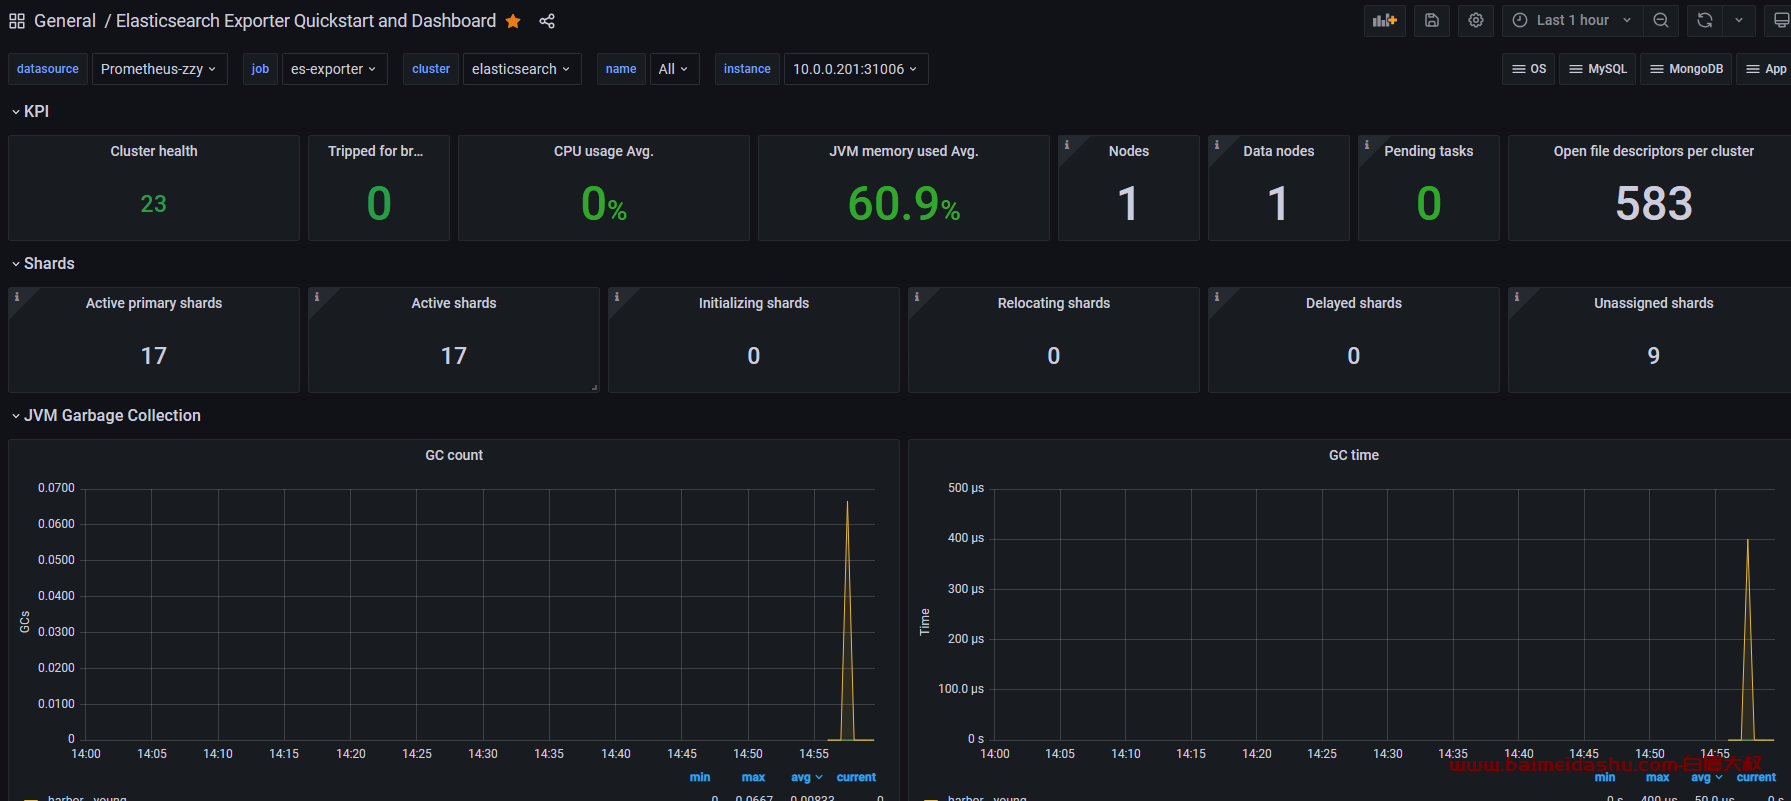Sort GC count legend by max

click(753, 777)
